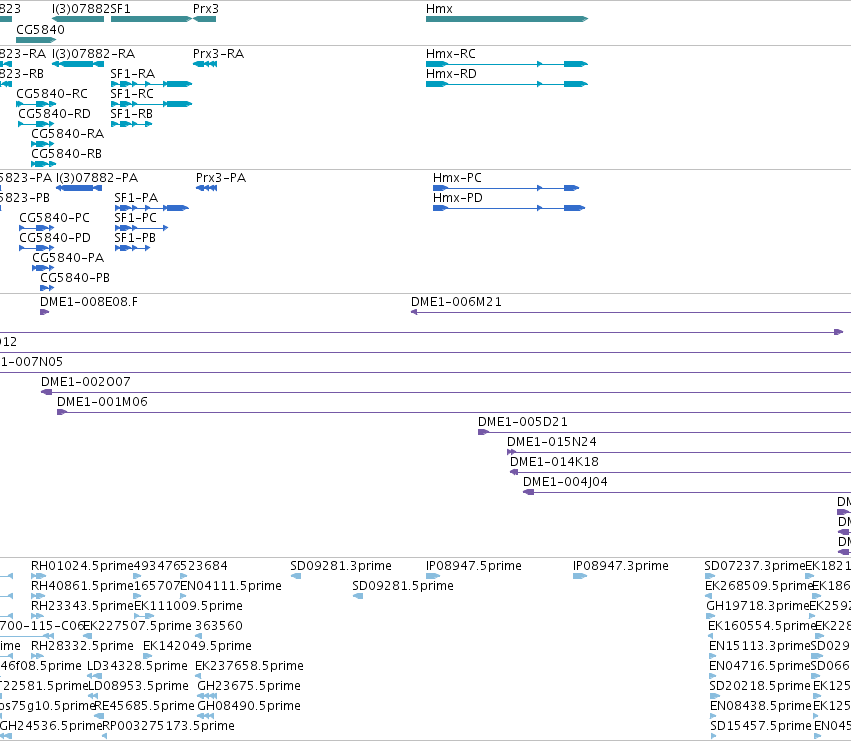
Task: Click the LD34328.5prime EST label
Action: 137,666
